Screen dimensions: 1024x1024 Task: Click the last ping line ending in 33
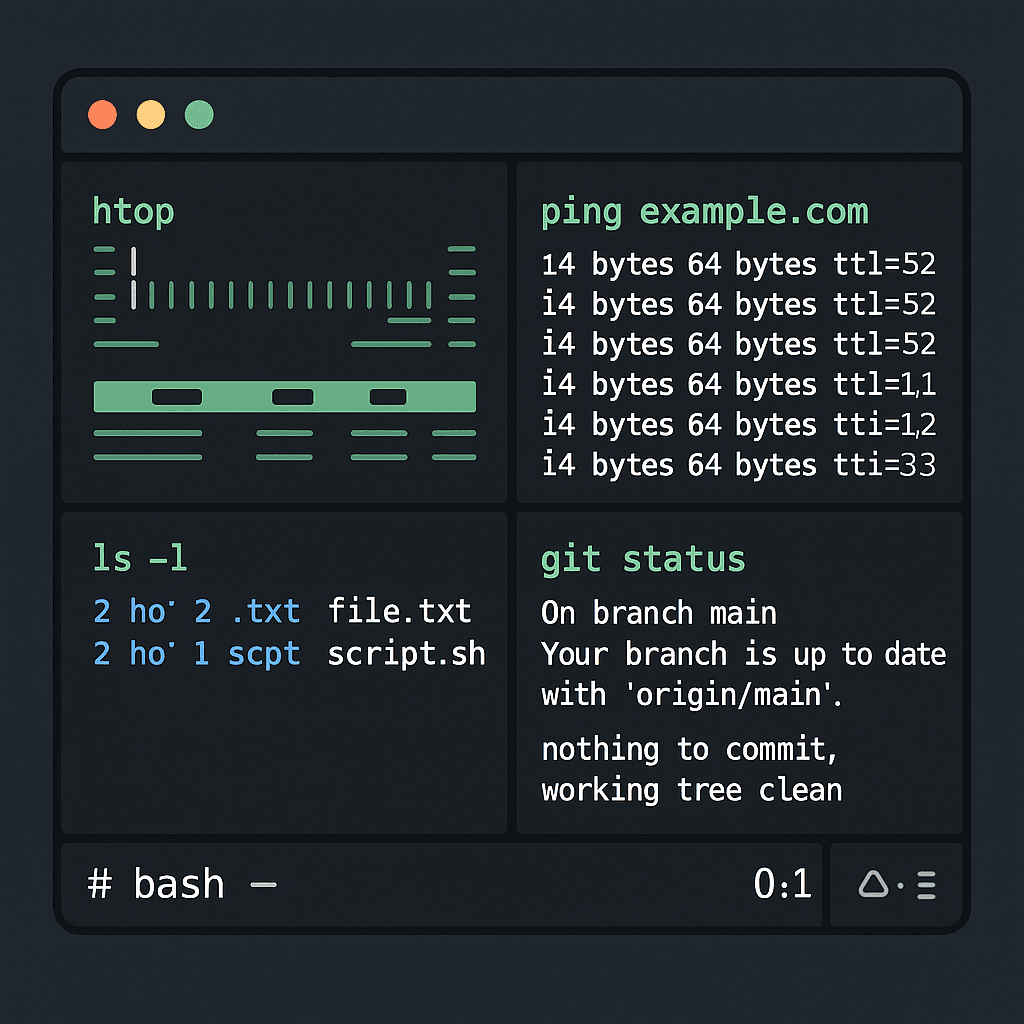[738, 464]
